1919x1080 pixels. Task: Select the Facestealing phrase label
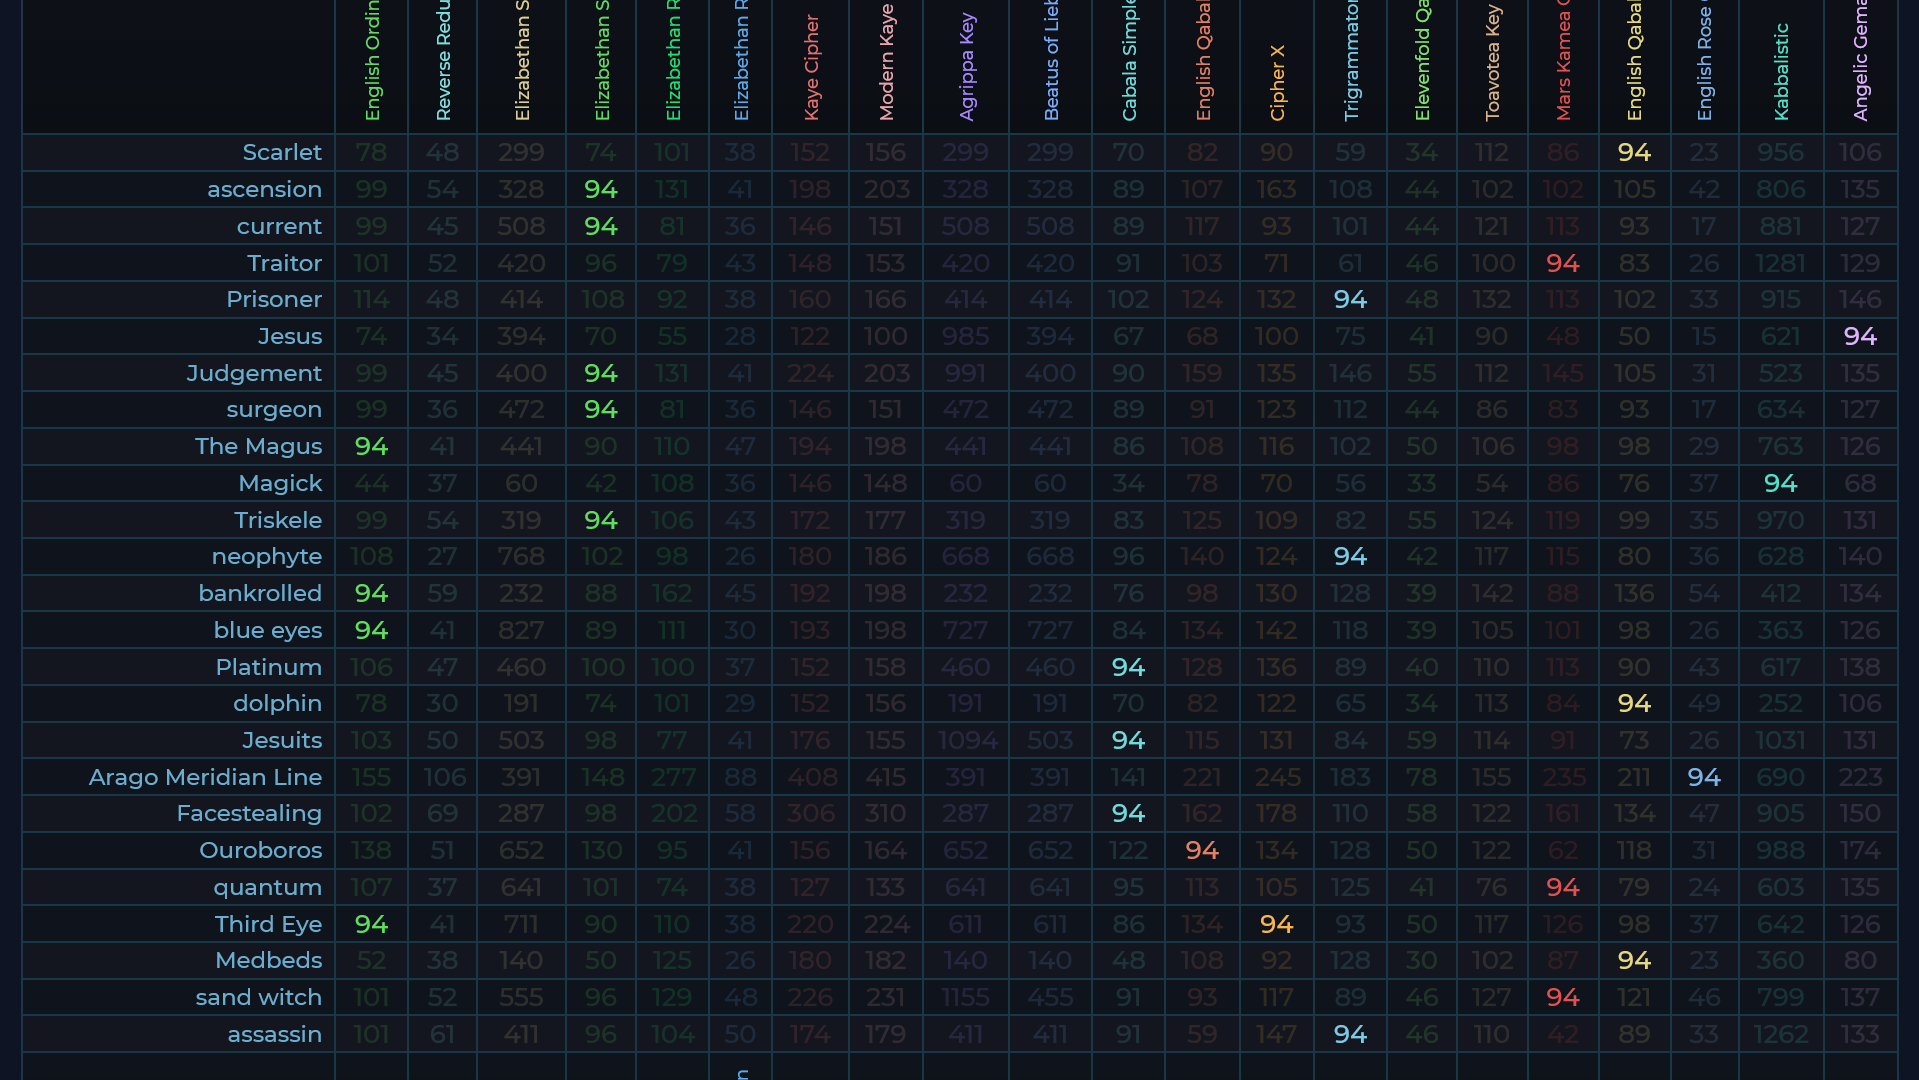(x=249, y=813)
